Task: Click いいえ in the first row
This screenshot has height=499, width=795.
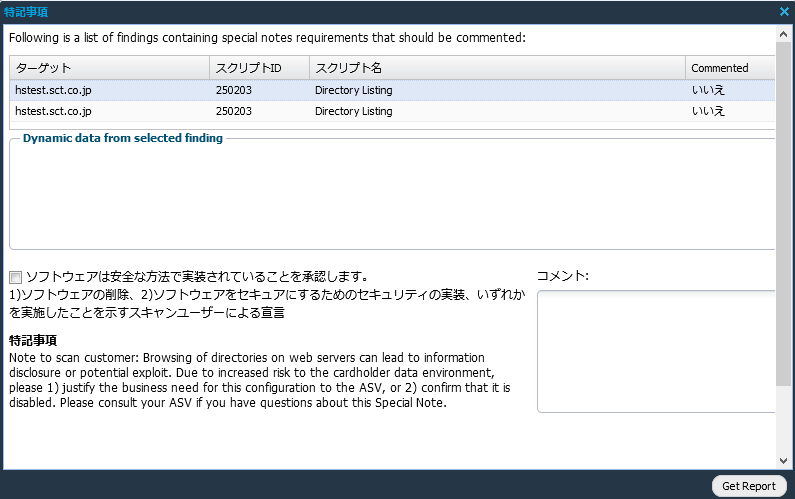Action: [x=708, y=90]
